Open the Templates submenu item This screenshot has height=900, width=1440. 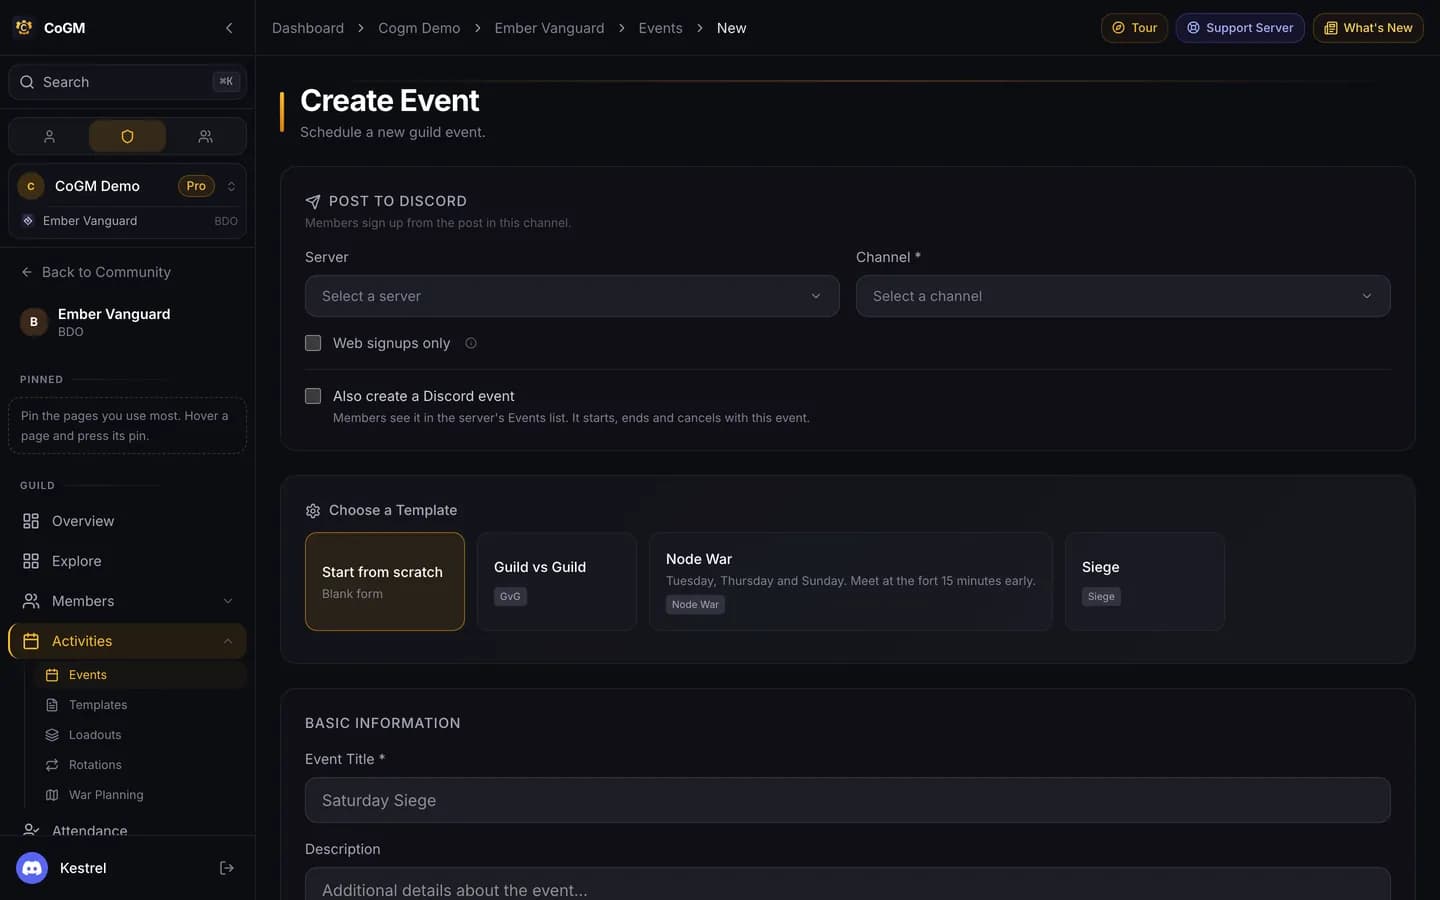tap(140, 705)
